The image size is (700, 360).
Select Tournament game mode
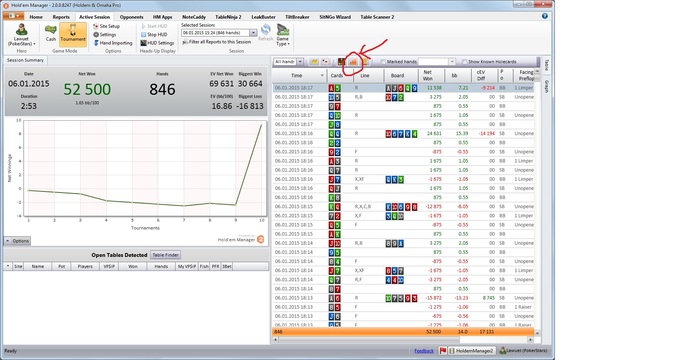73,33
